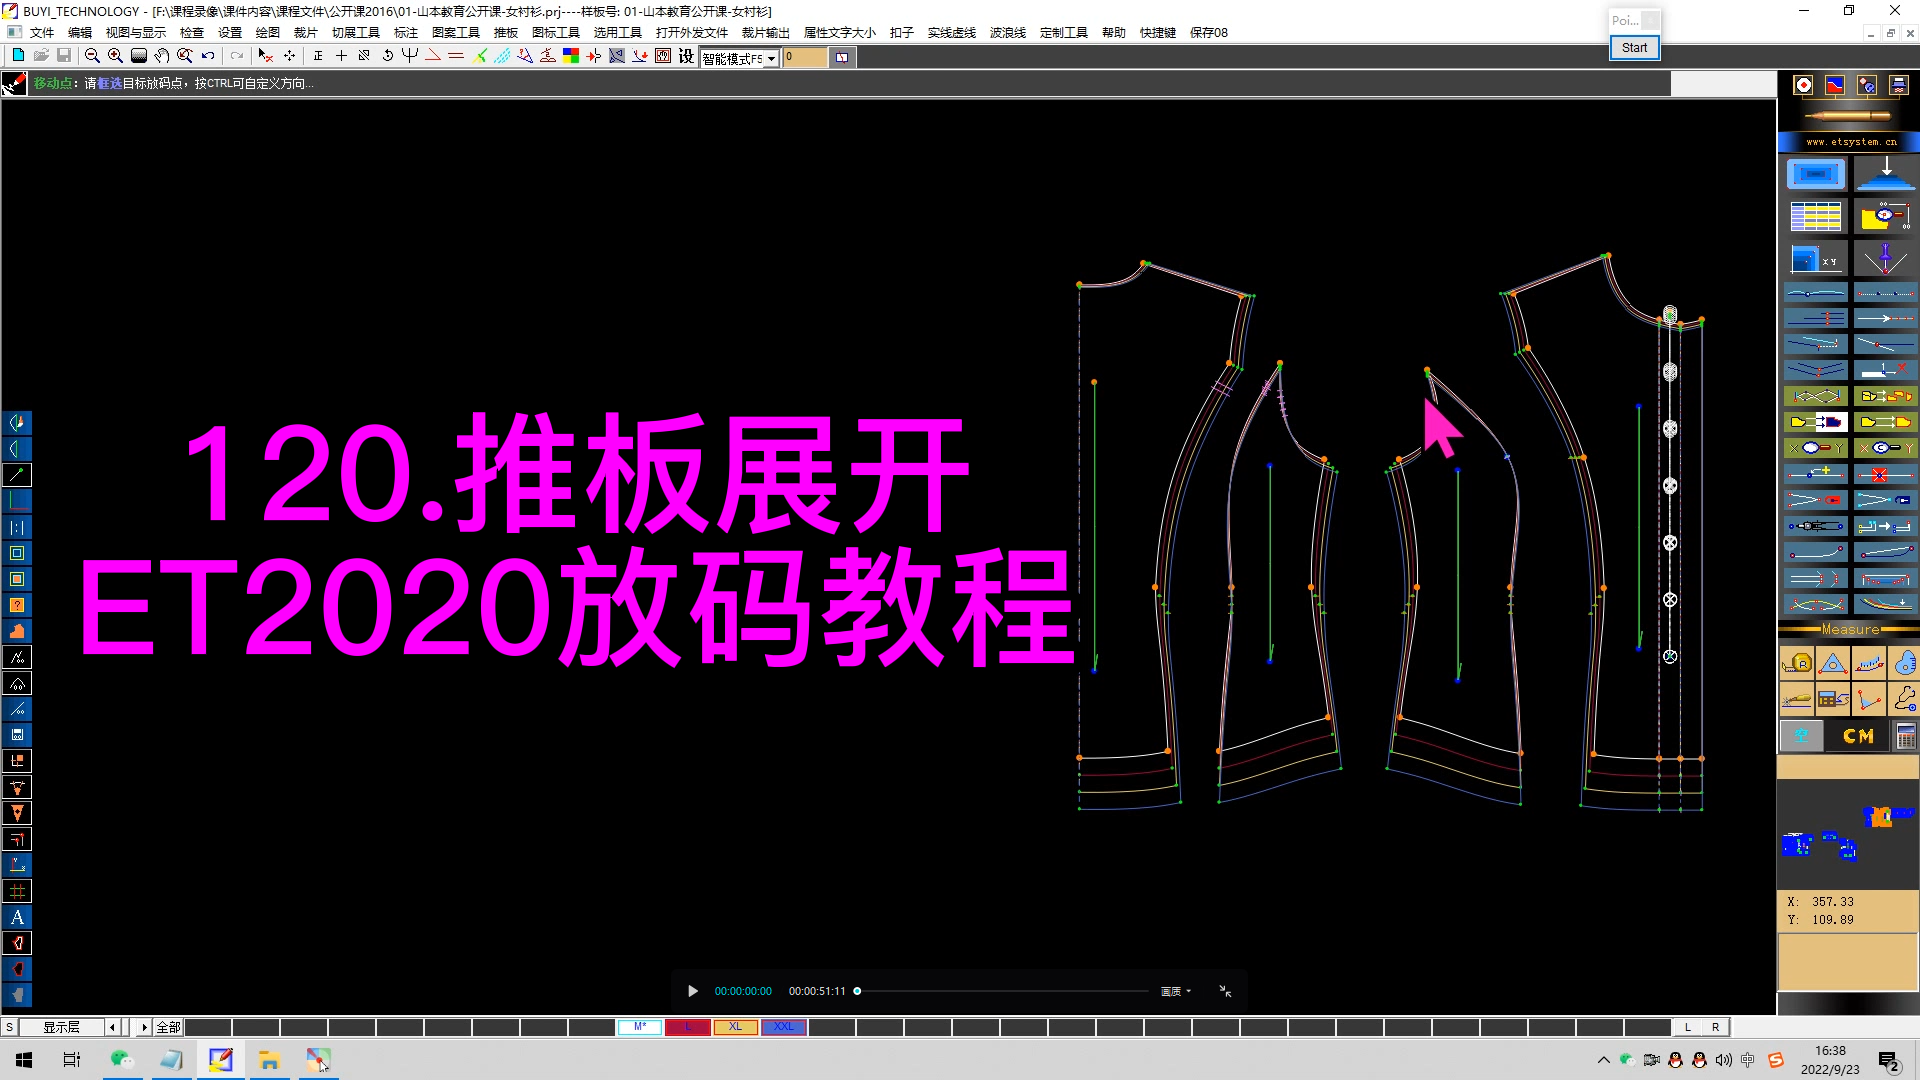Click the Start button

(1634, 47)
